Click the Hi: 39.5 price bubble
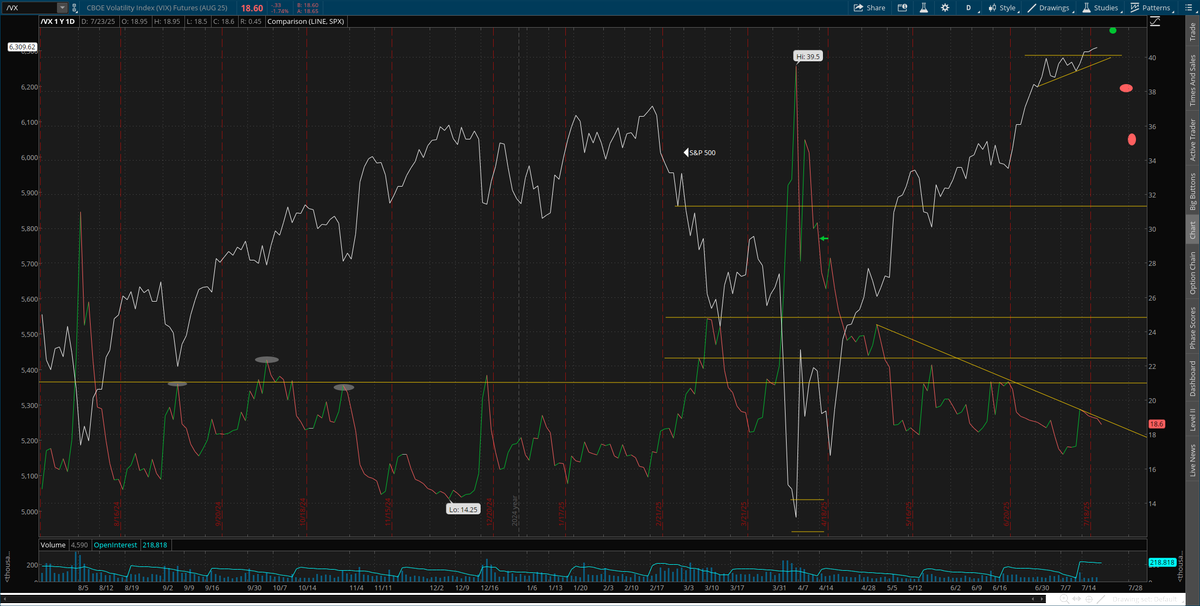The image size is (1200, 606). point(808,57)
